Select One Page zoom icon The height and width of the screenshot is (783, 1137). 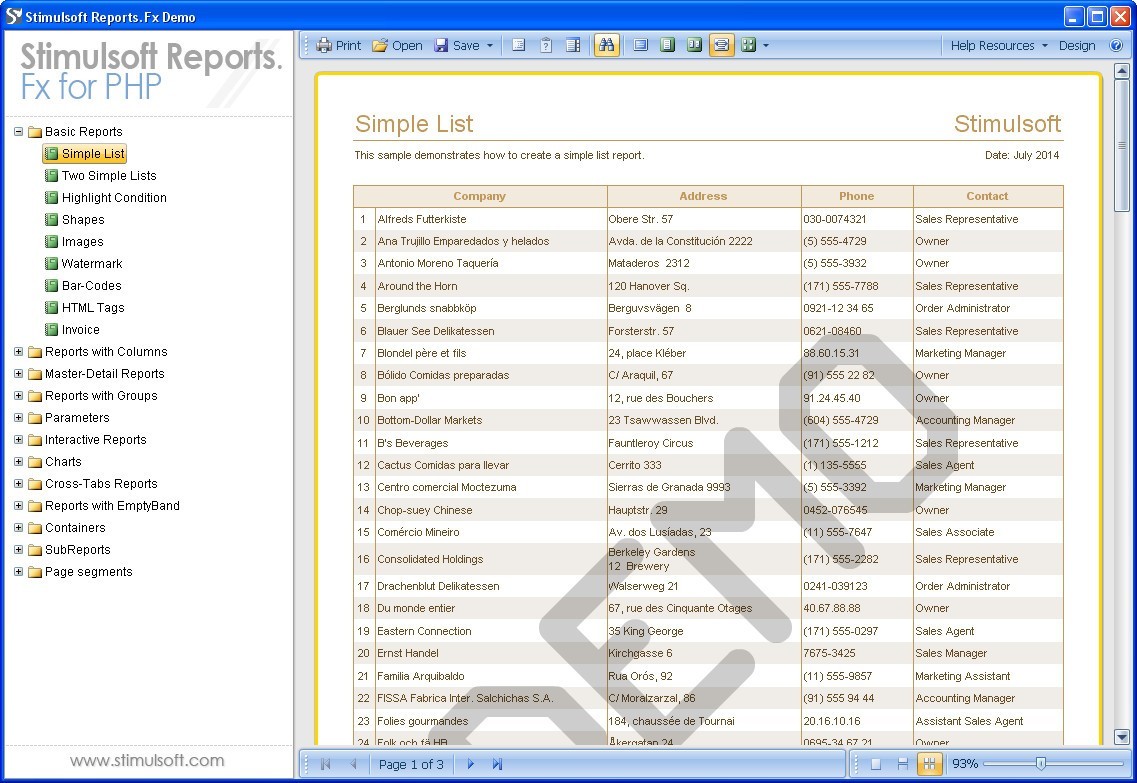coord(667,45)
